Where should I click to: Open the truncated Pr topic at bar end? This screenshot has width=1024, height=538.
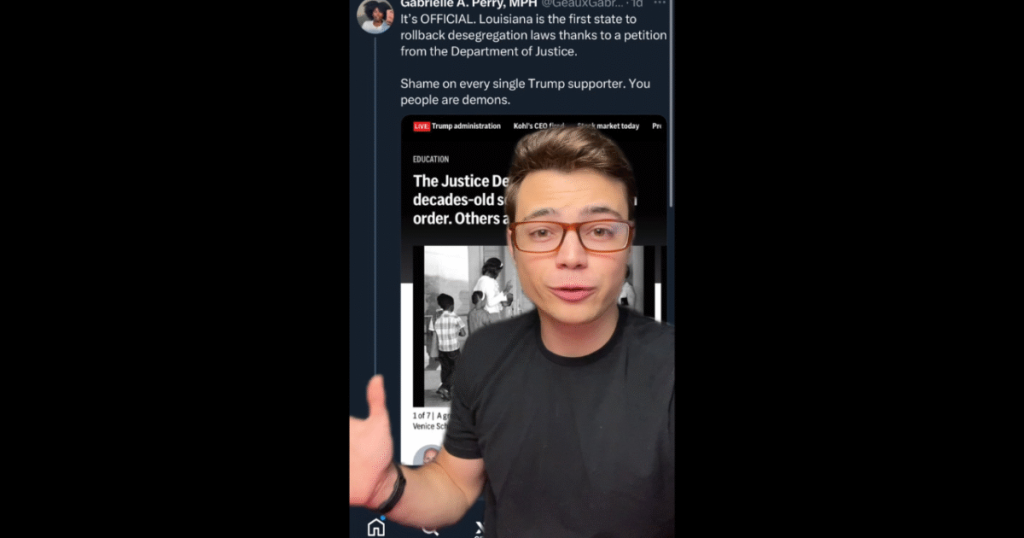(x=657, y=126)
